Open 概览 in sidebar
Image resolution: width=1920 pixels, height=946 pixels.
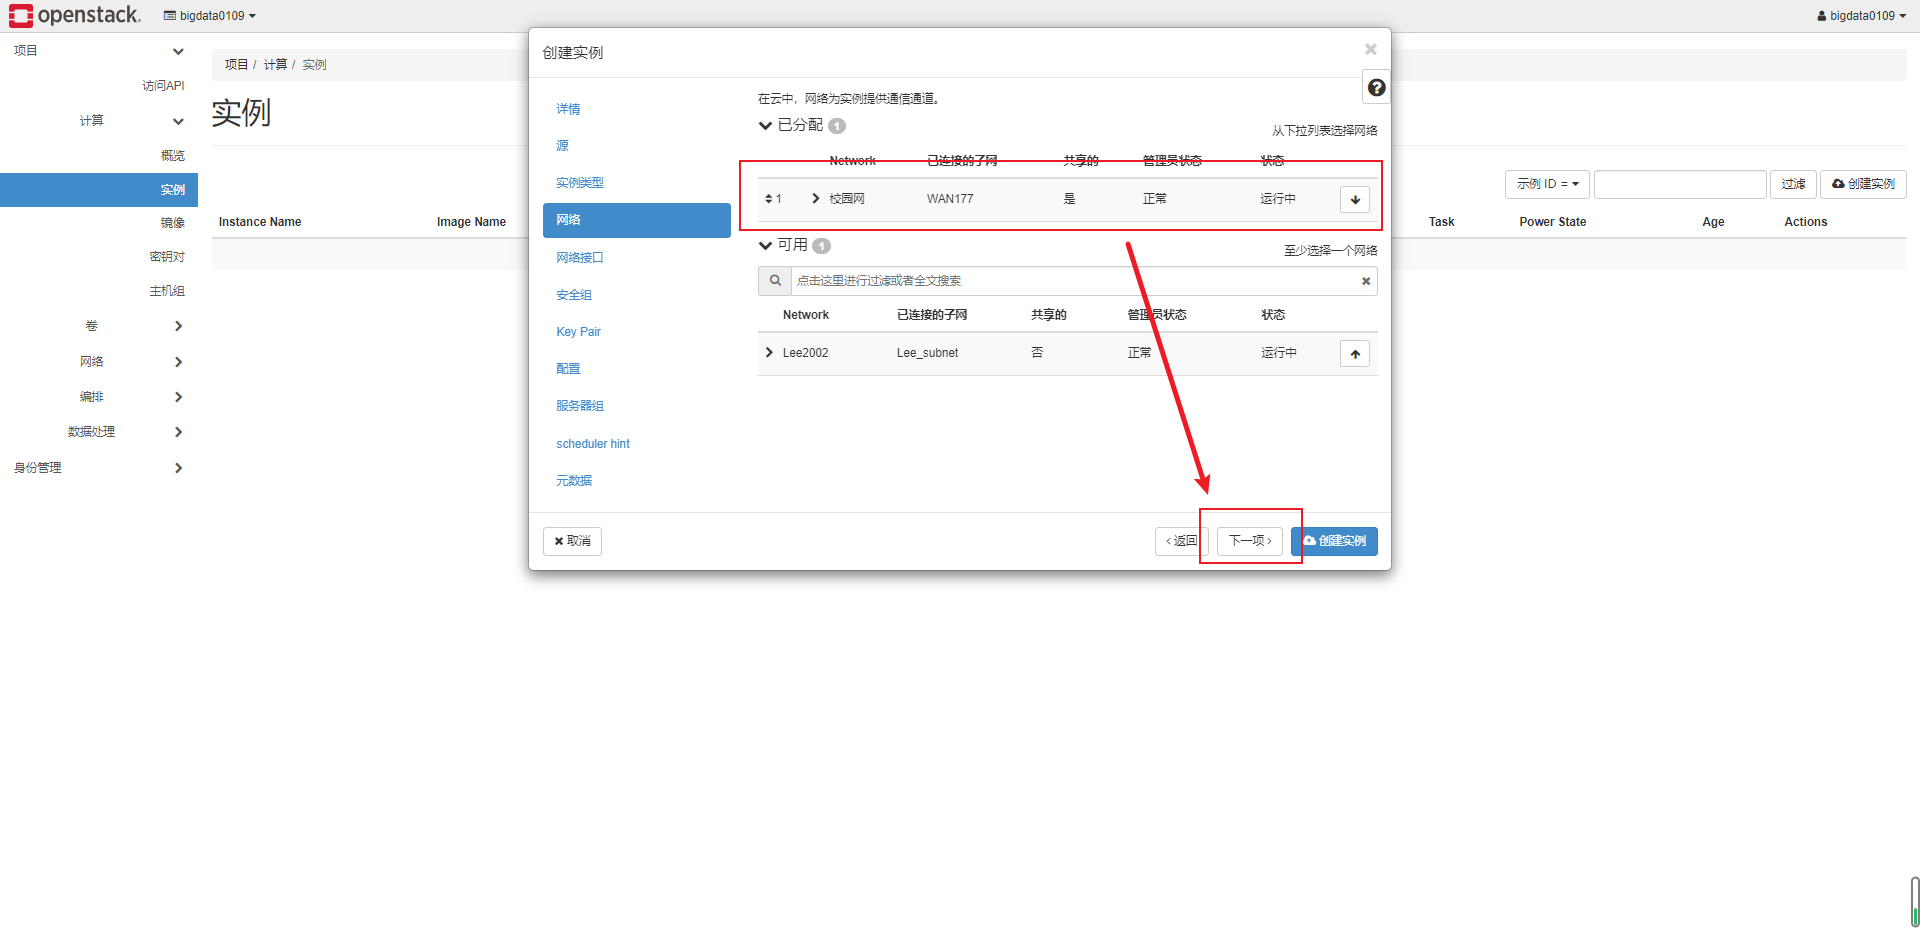pyautogui.click(x=173, y=156)
